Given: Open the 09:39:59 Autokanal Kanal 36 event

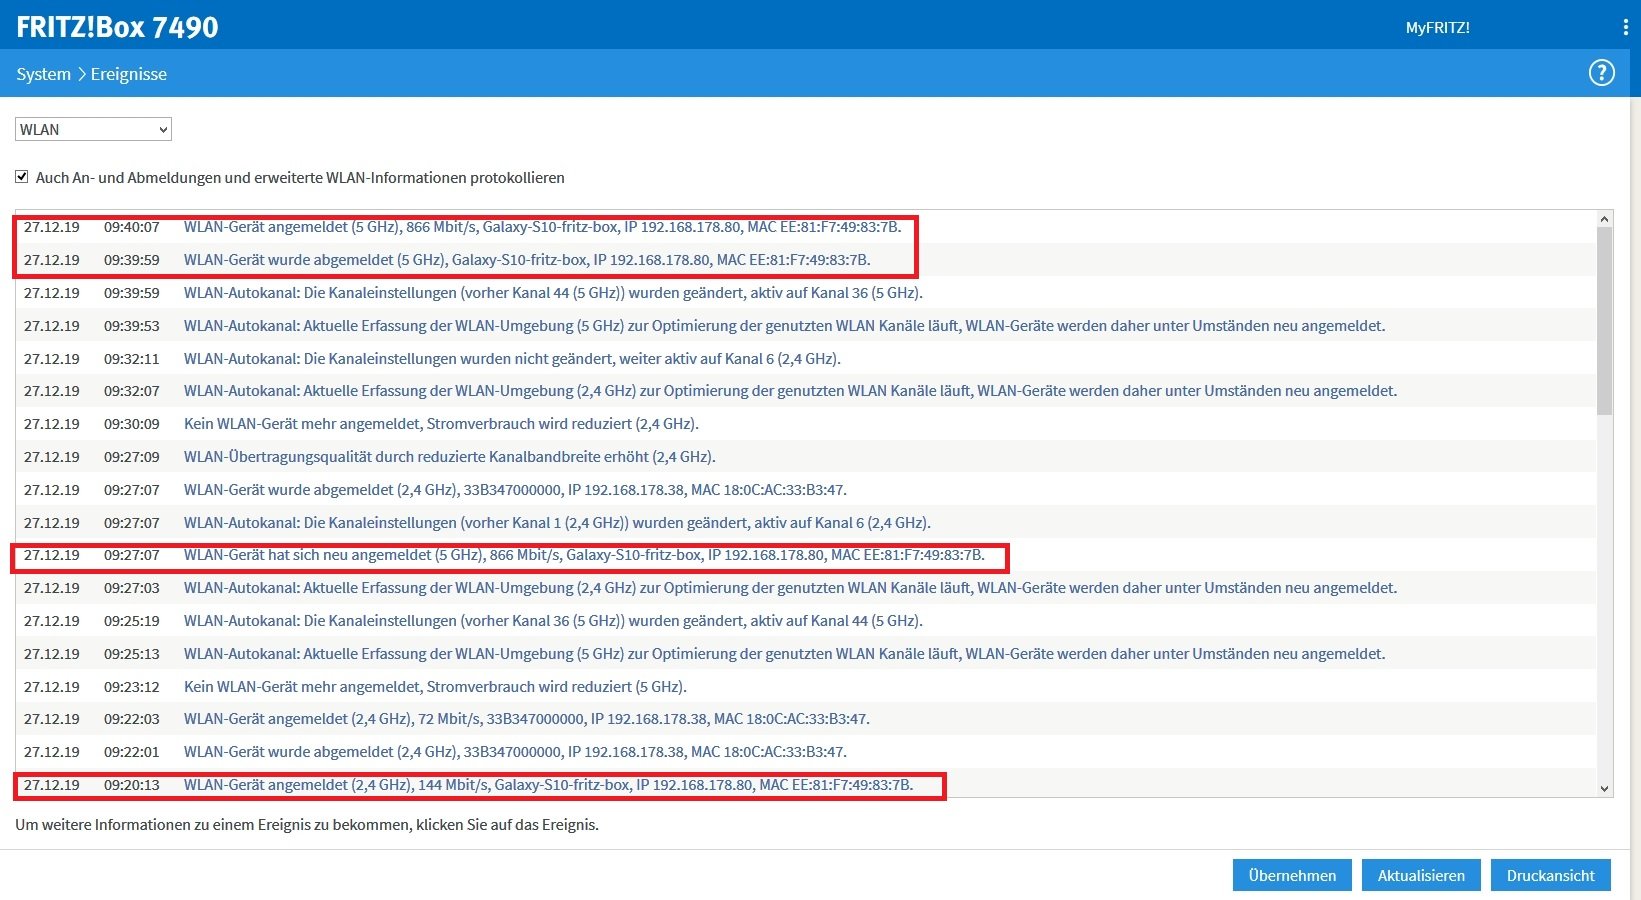Looking at the screenshot, I should [553, 293].
